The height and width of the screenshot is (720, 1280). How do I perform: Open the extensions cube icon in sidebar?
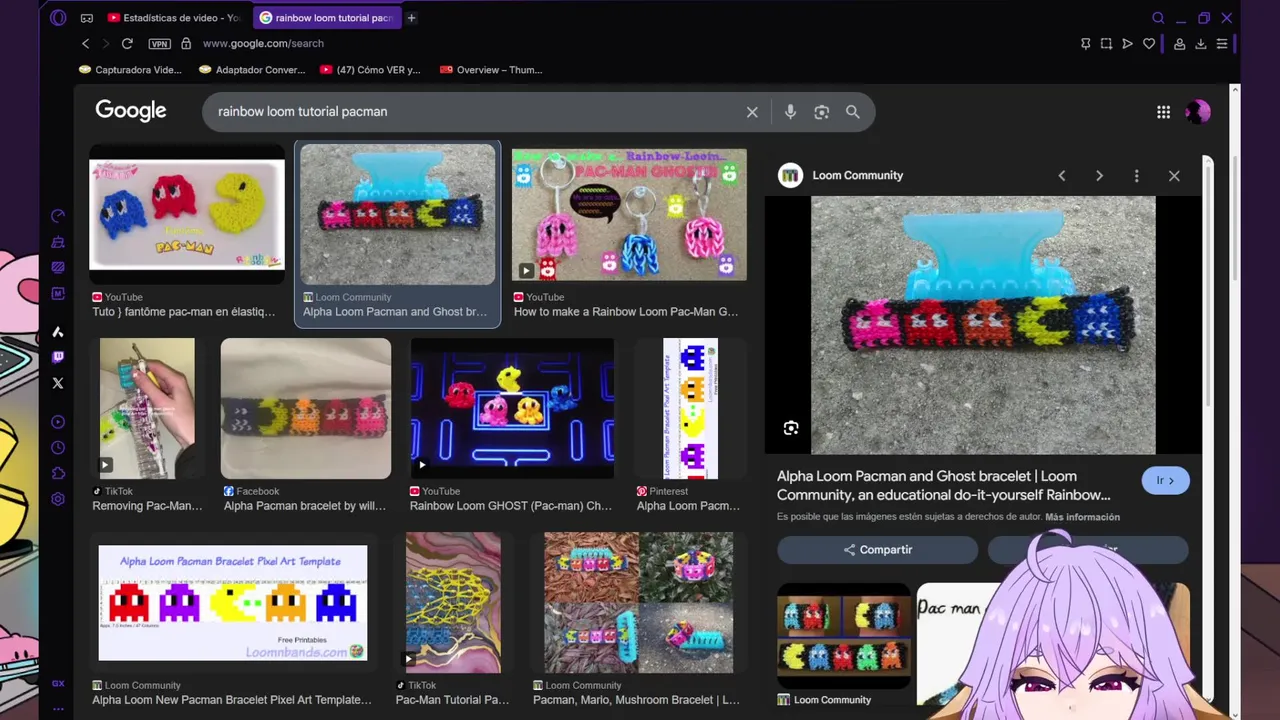pyautogui.click(x=58, y=474)
